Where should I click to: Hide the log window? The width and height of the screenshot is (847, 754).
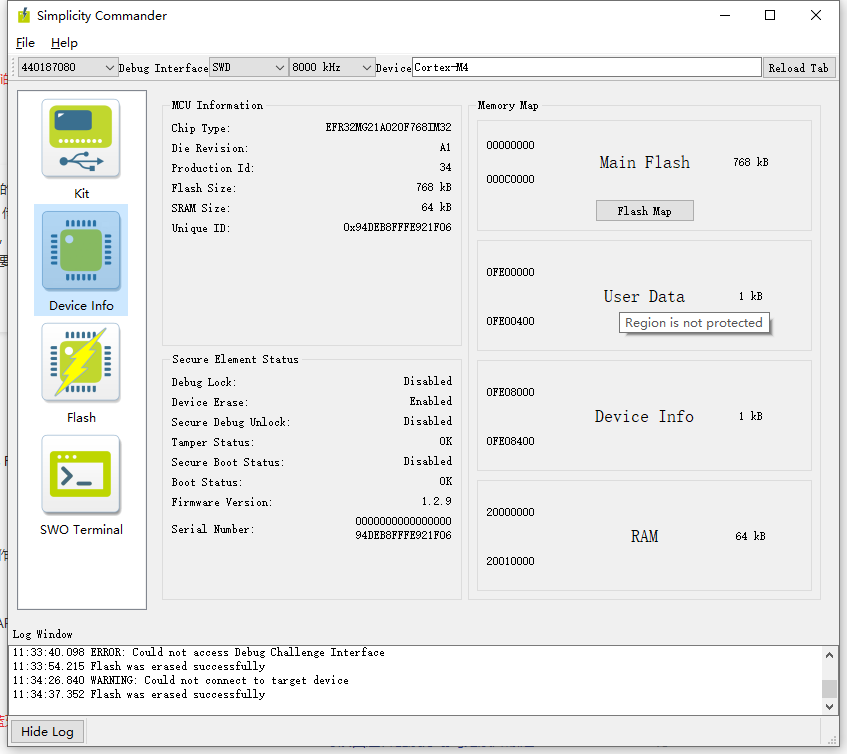(x=46, y=731)
